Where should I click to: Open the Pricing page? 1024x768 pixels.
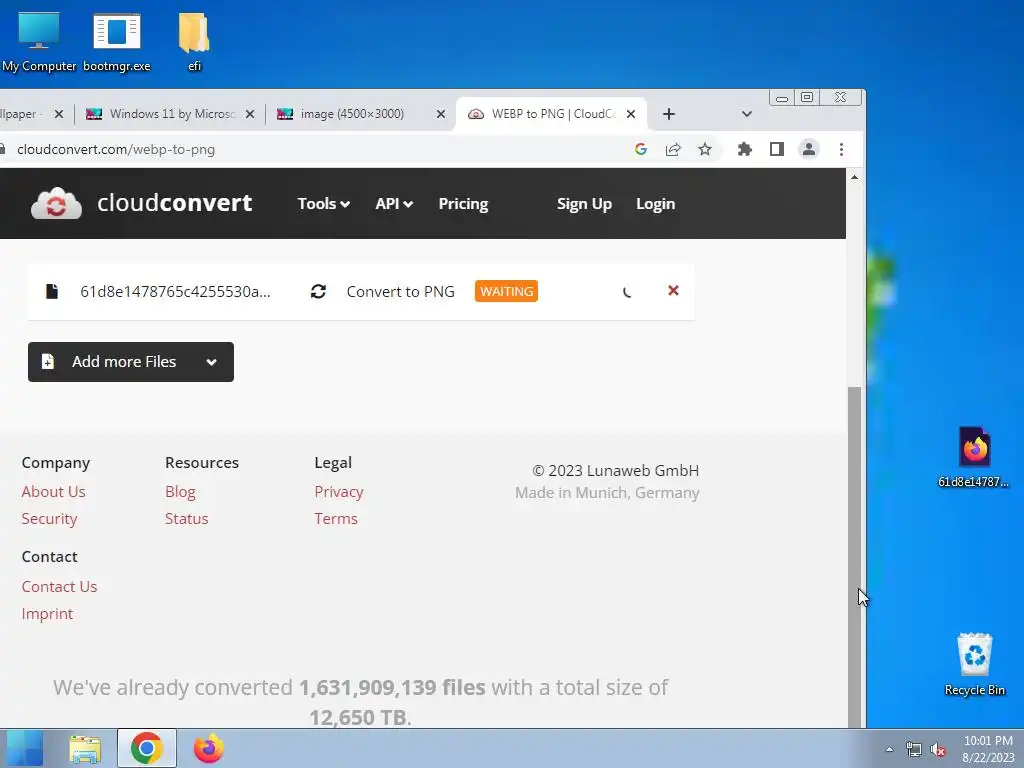tap(463, 204)
